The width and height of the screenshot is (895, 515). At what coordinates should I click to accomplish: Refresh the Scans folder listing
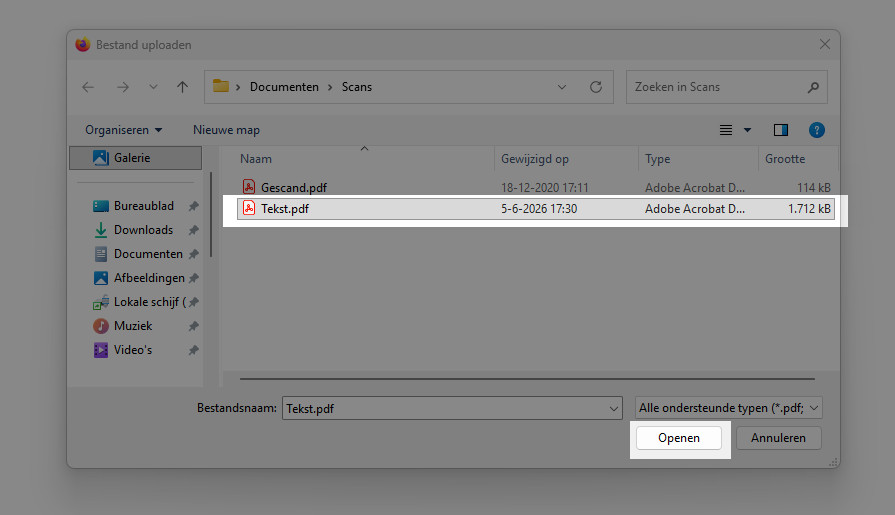point(596,87)
